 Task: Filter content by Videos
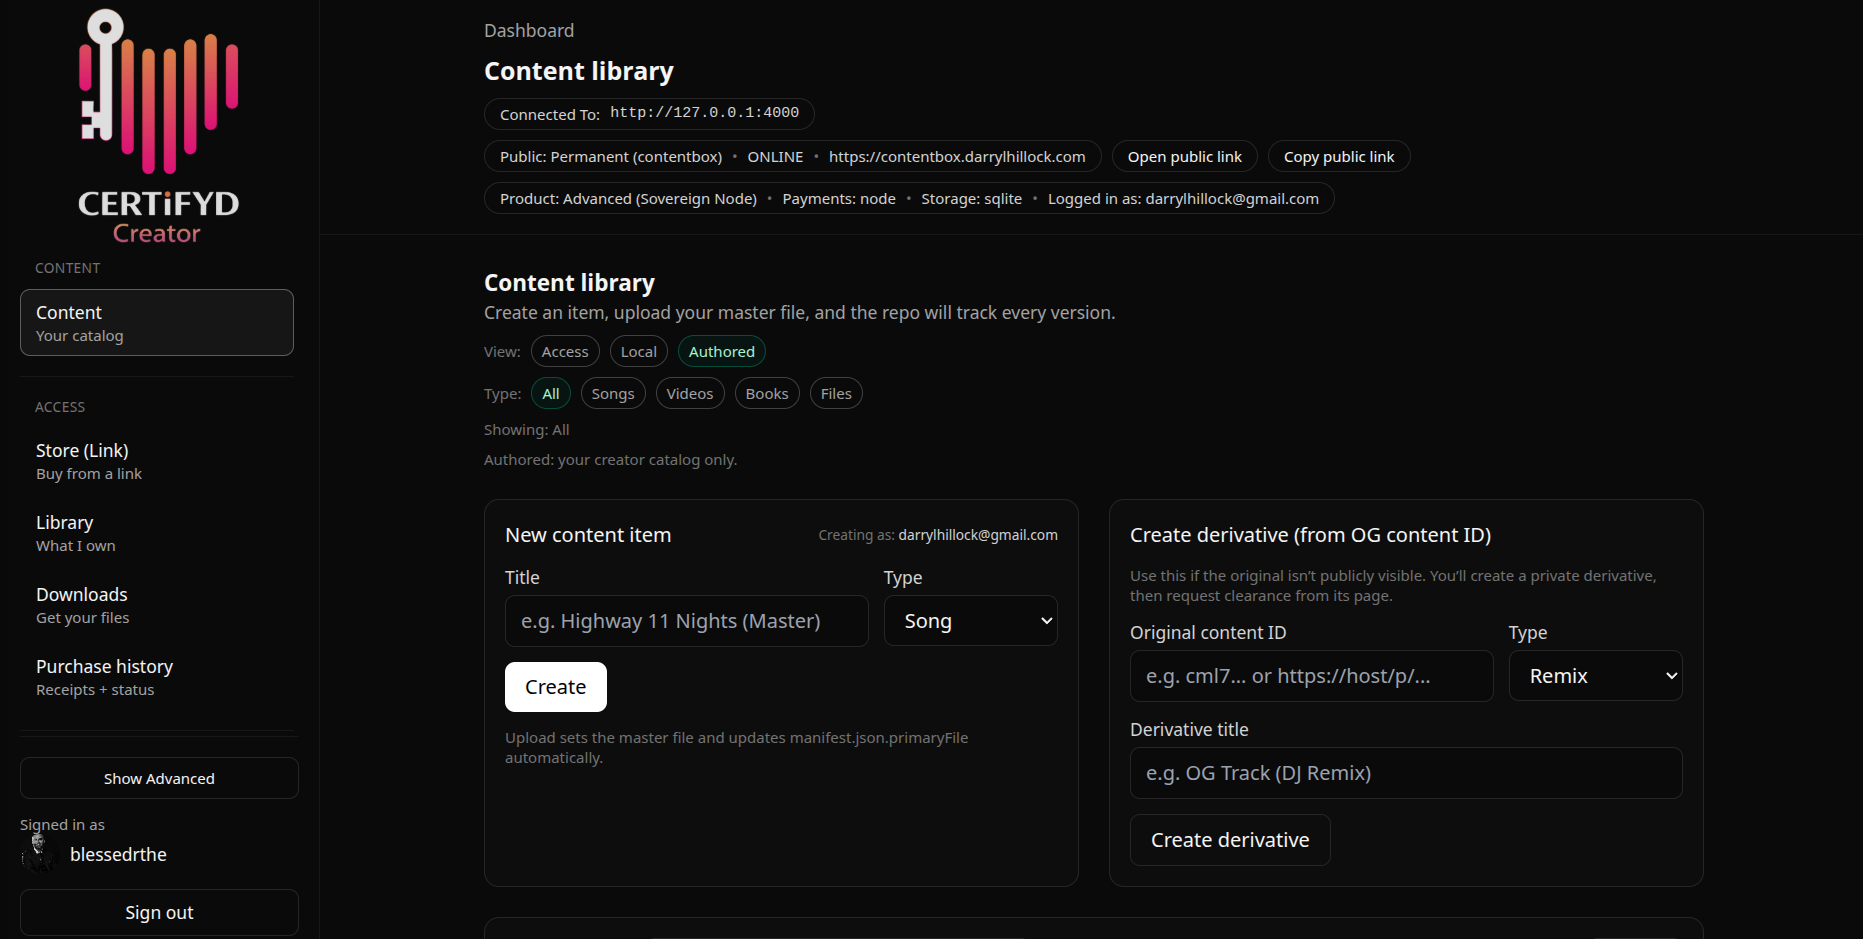click(689, 393)
